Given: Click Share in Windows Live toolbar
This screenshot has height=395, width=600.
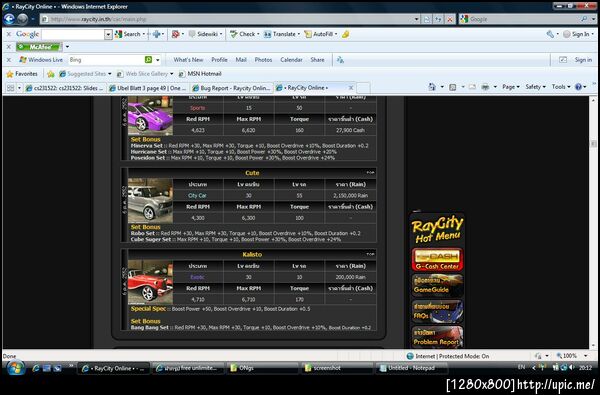Looking at the screenshot, I should click(317, 60).
